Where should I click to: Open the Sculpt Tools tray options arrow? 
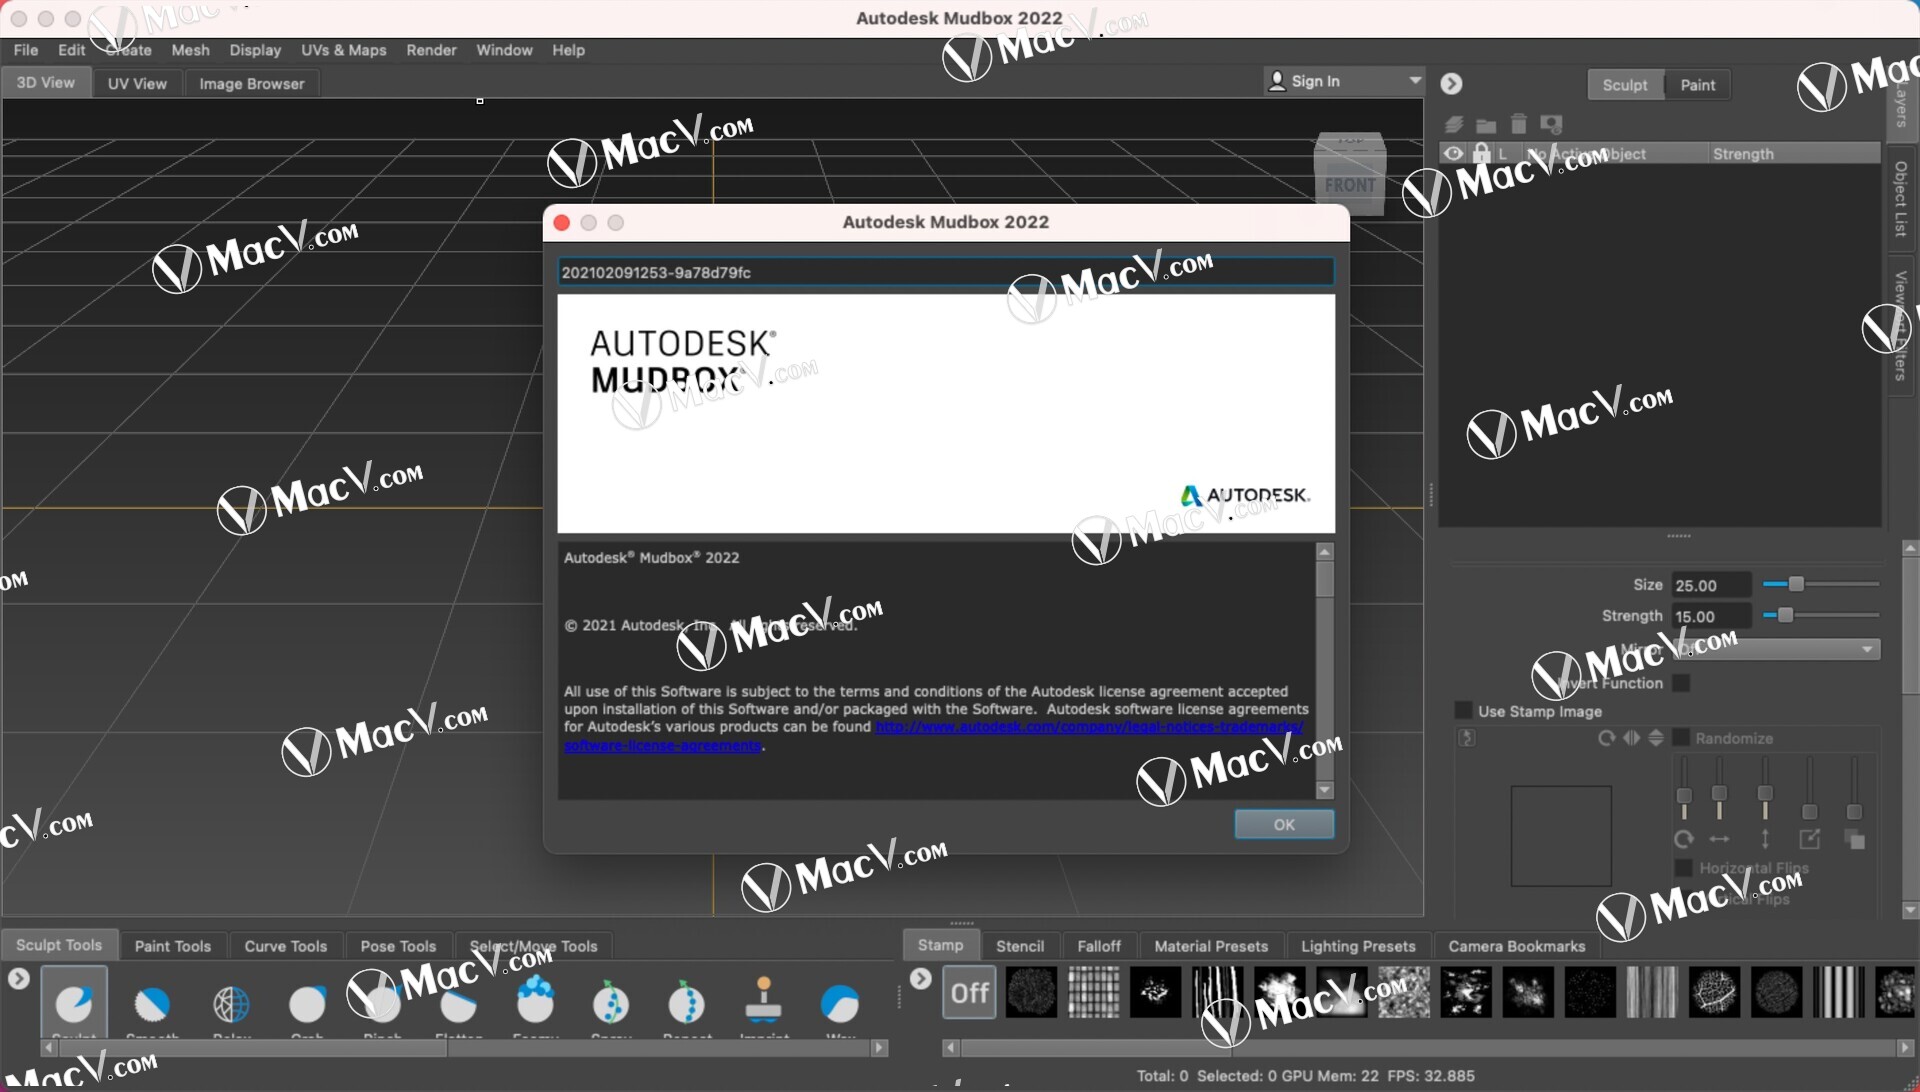(x=19, y=979)
